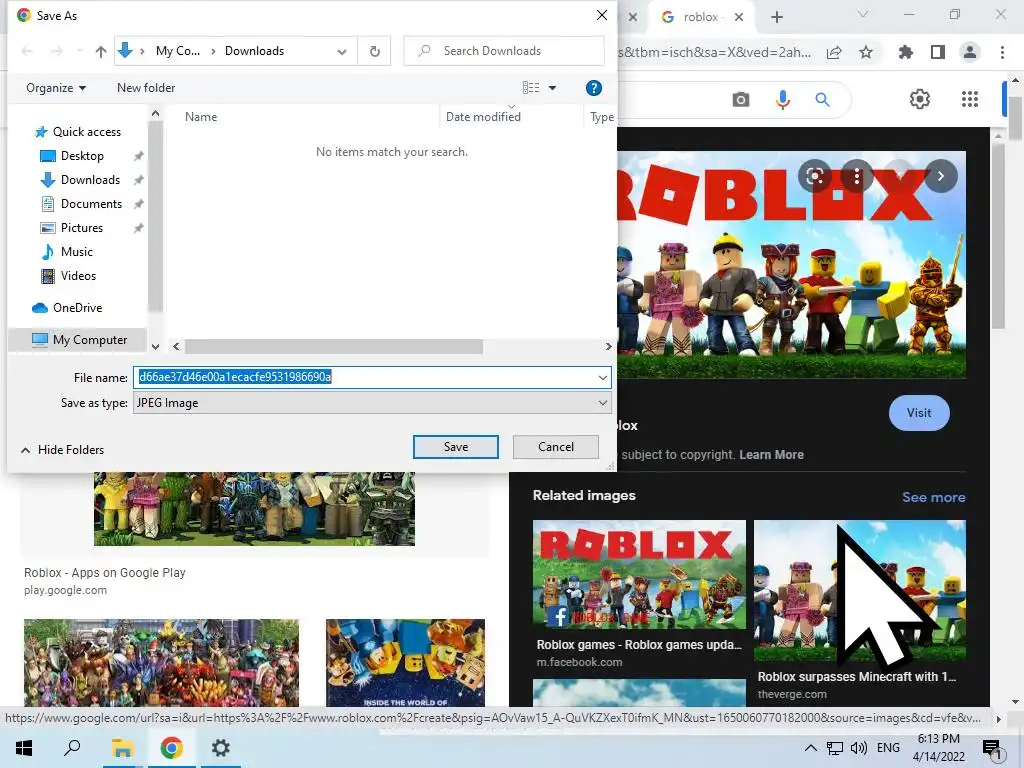The image size is (1024, 768).
Task: Open the Help icon in Save As dialog
Action: pos(594,88)
